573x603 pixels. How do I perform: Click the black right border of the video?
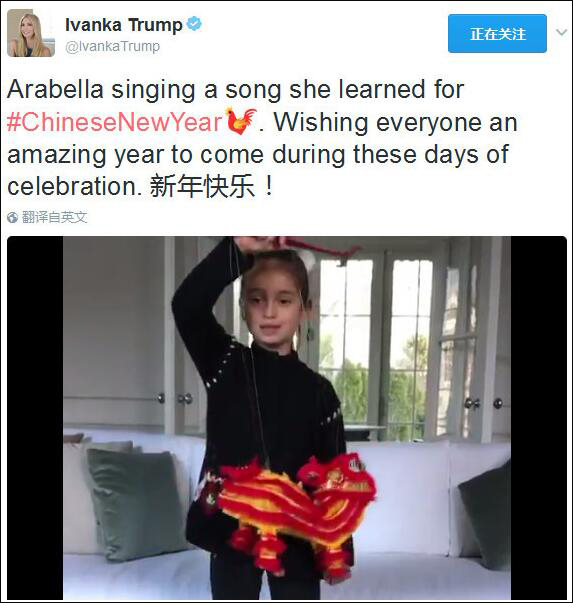click(x=539, y=418)
